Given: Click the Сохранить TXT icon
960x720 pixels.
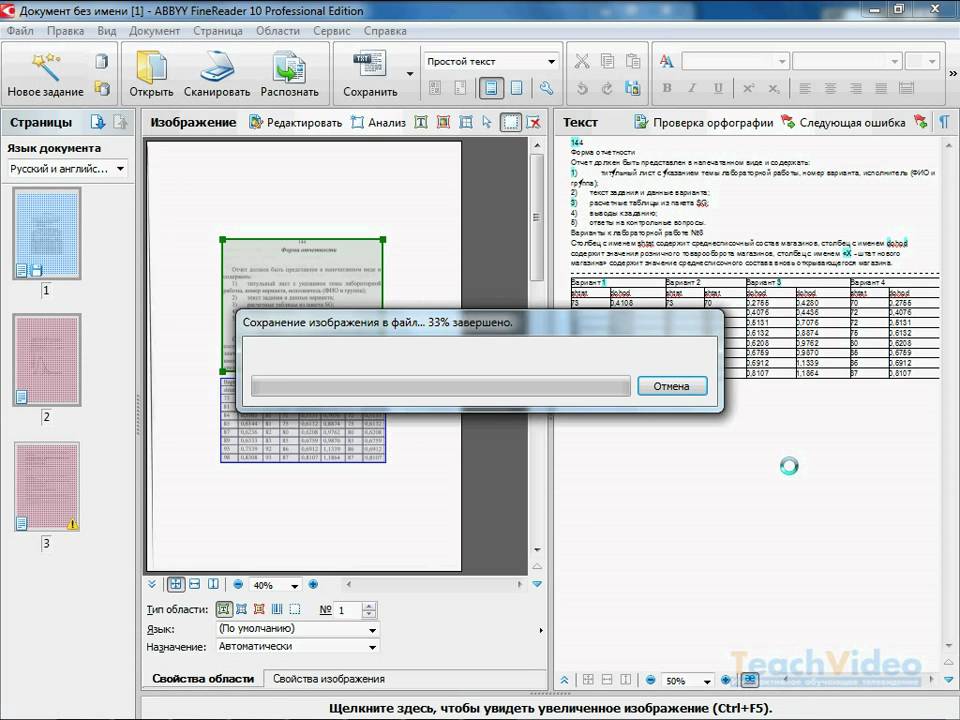Looking at the screenshot, I should [370, 64].
